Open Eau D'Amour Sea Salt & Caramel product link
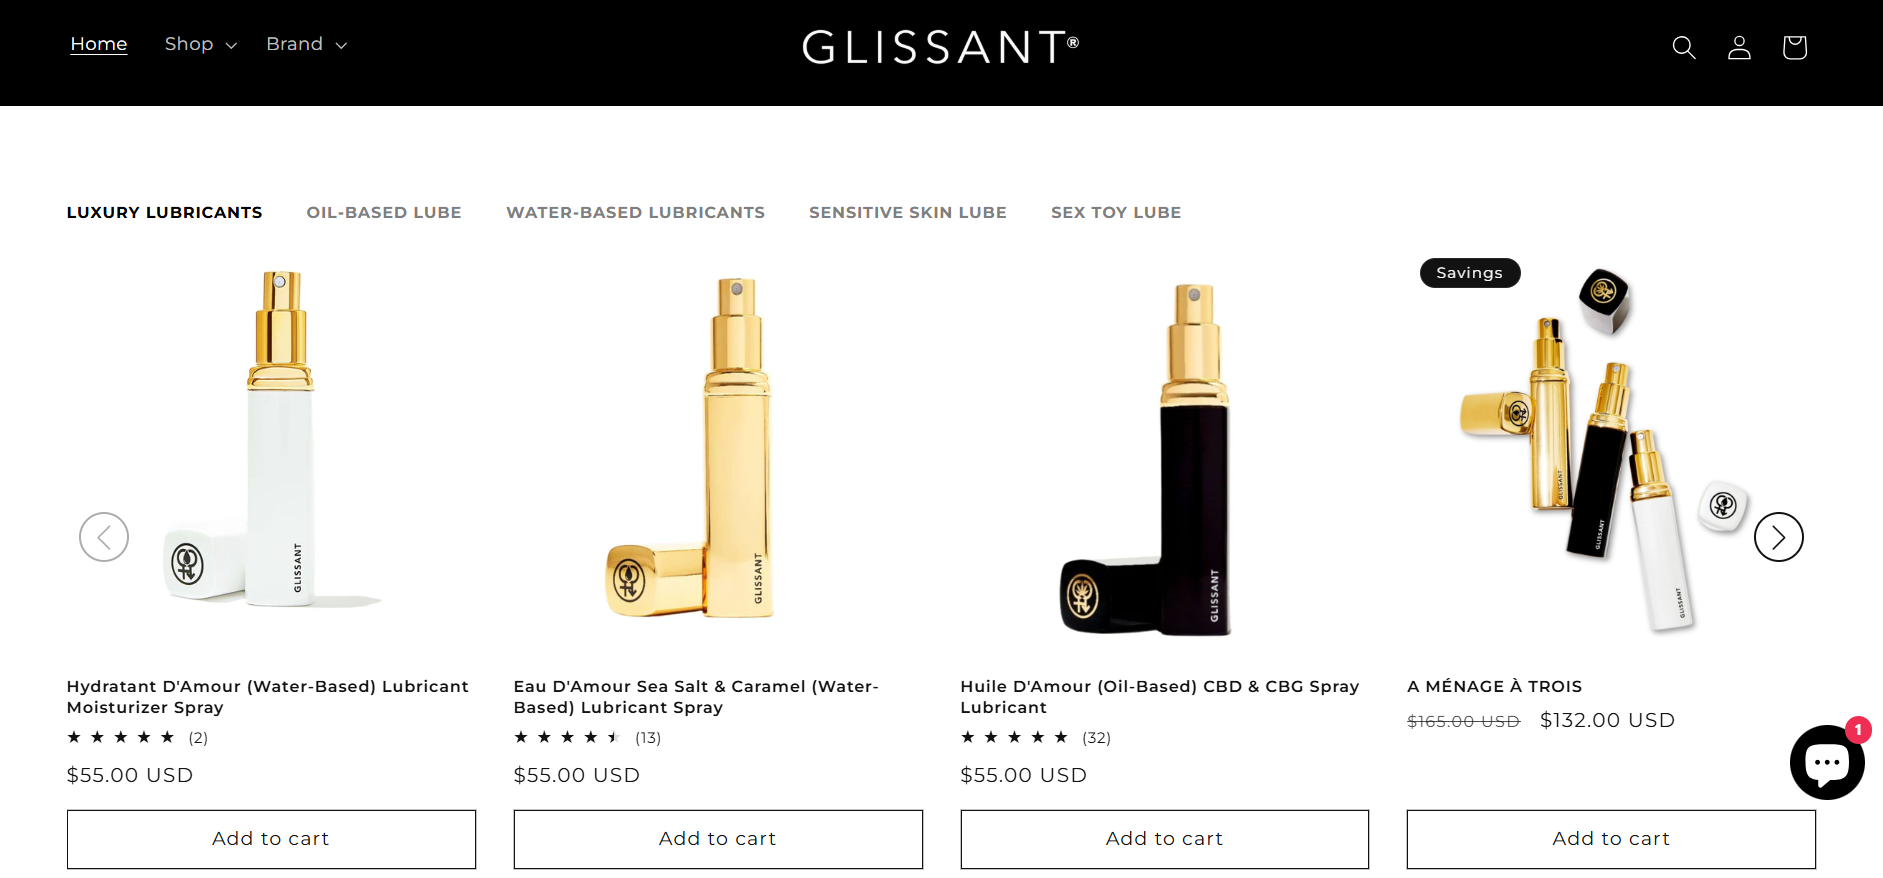Image resolution: width=1883 pixels, height=878 pixels. [696, 697]
